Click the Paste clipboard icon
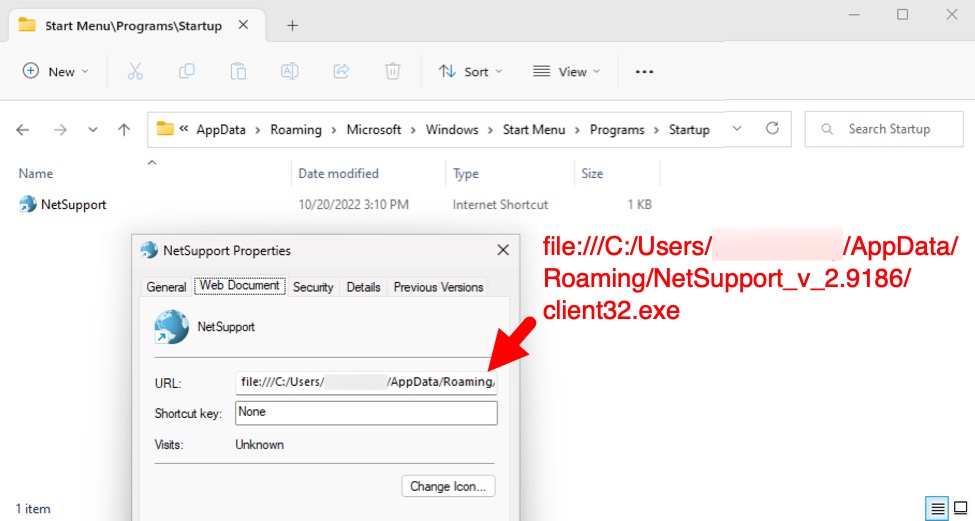This screenshot has width=975, height=521. coord(238,71)
